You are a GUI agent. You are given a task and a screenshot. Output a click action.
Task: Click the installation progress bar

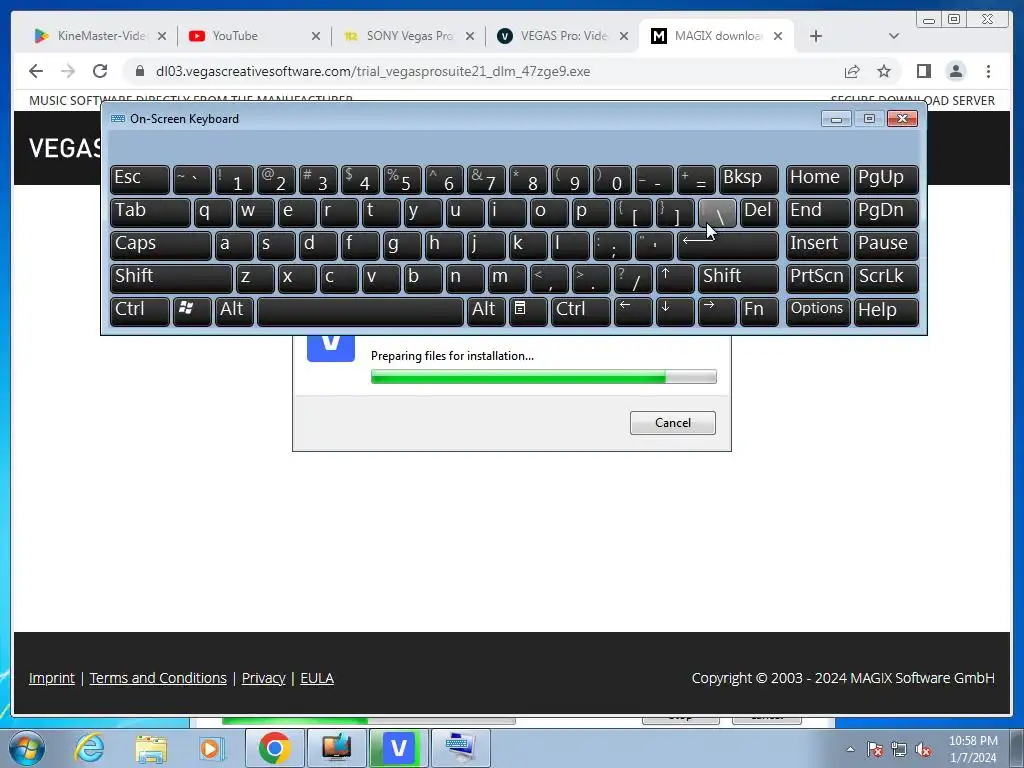[x=543, y=377]
